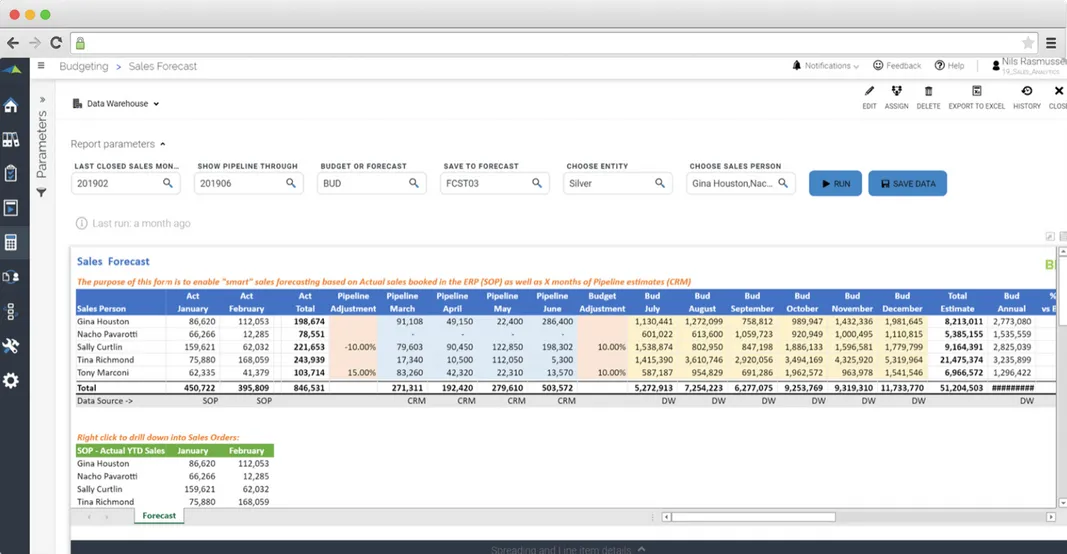Click the sheet's right scroll arrow
Image resolution: width=1067 pixels, height=554 pixels.
[x=1051, y=517]
